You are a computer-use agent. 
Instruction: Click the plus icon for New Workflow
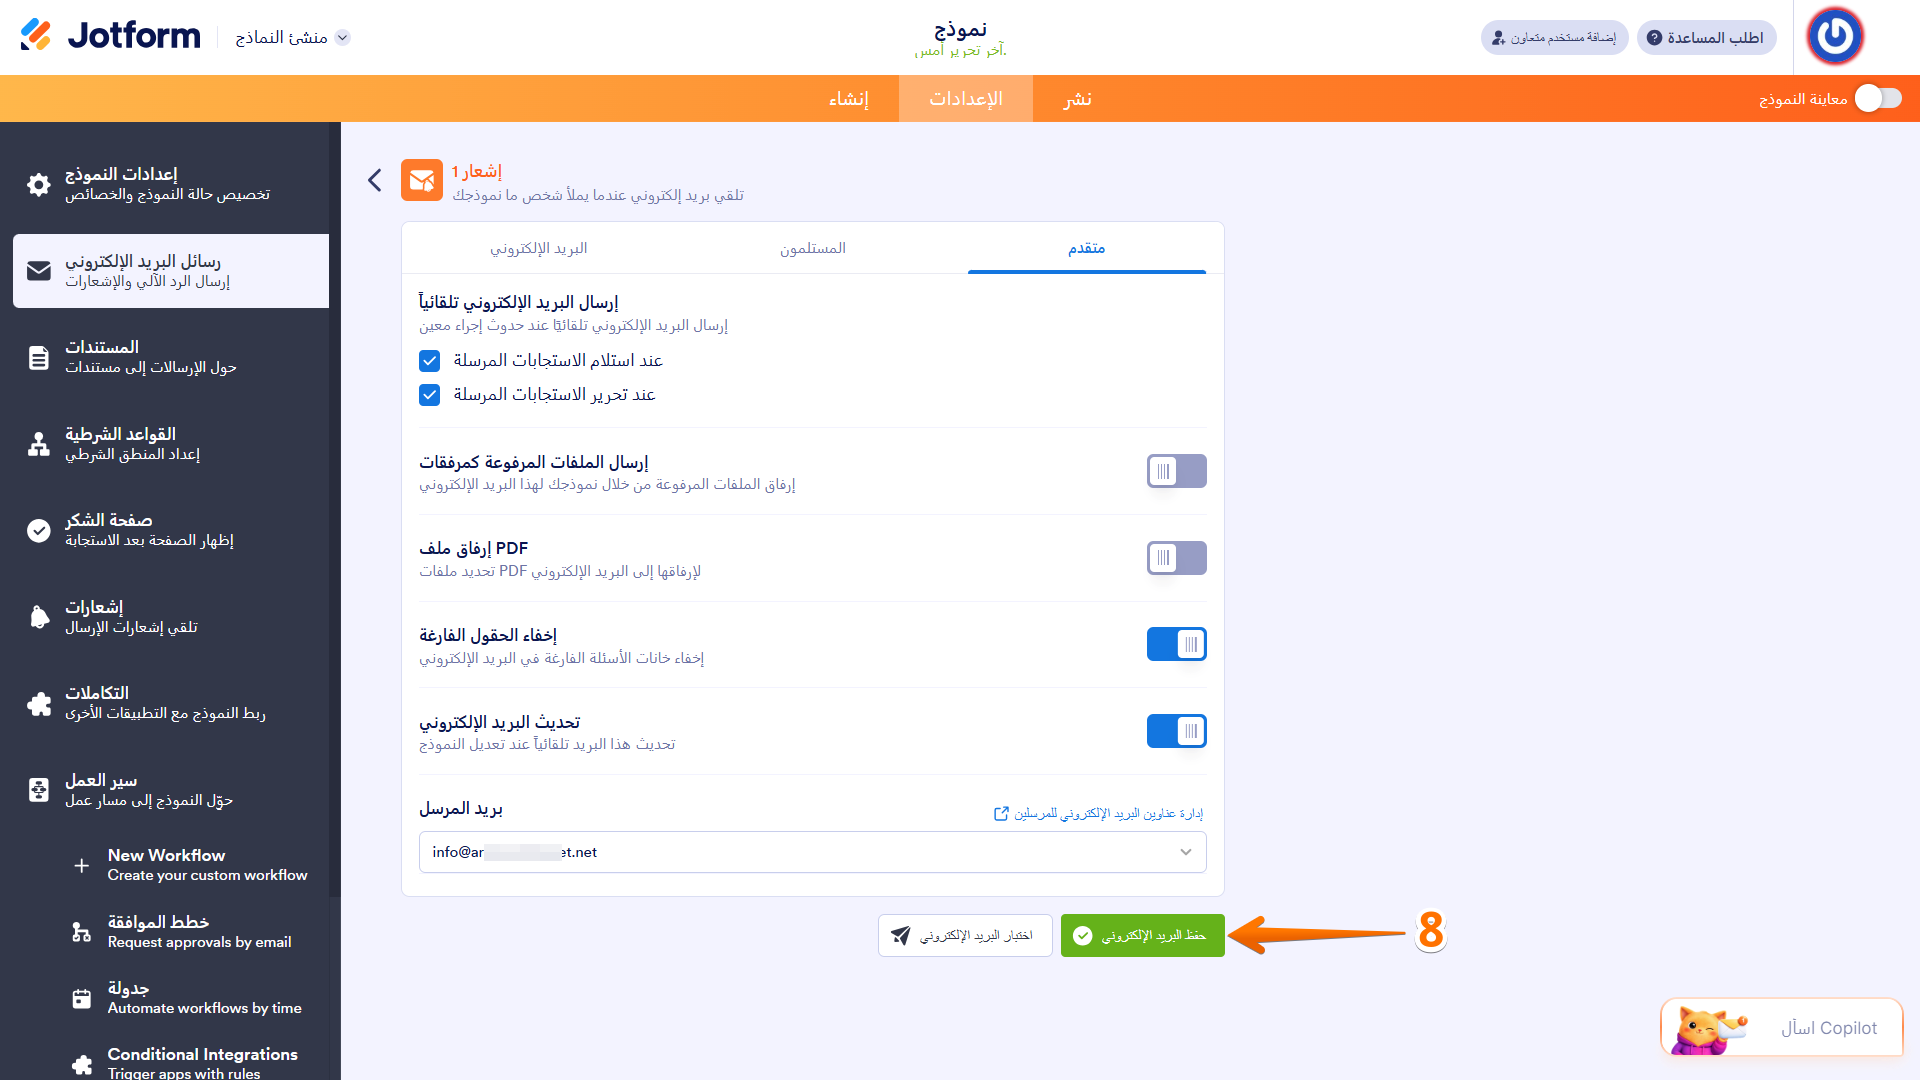click(x=82, y=865)
